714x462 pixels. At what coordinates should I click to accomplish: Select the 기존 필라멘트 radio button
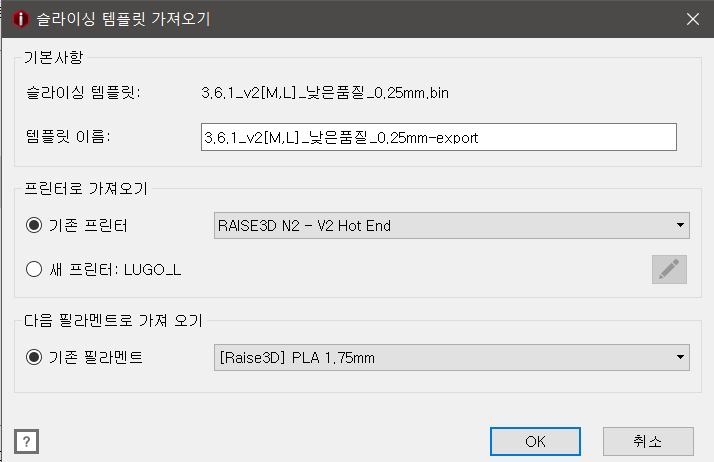pyautogui.click(x=34, y=357)
